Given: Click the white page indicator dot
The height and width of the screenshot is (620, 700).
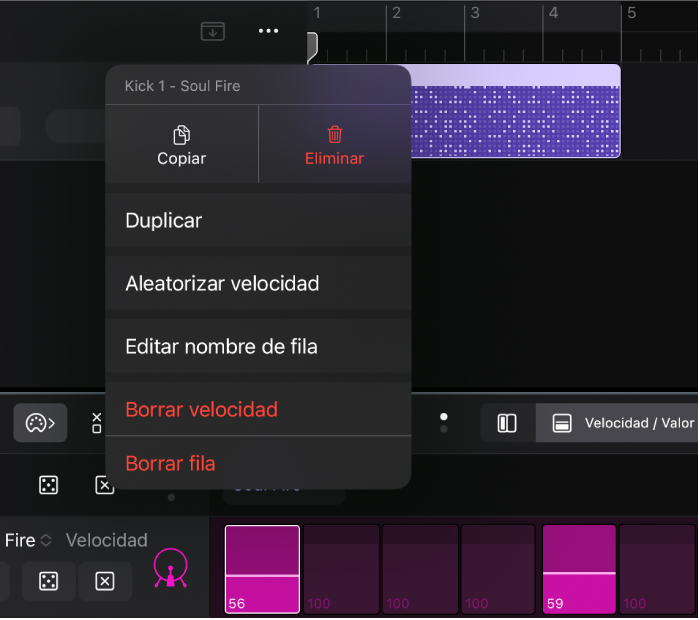Looking at the screenshot, I should coord(445,418).
